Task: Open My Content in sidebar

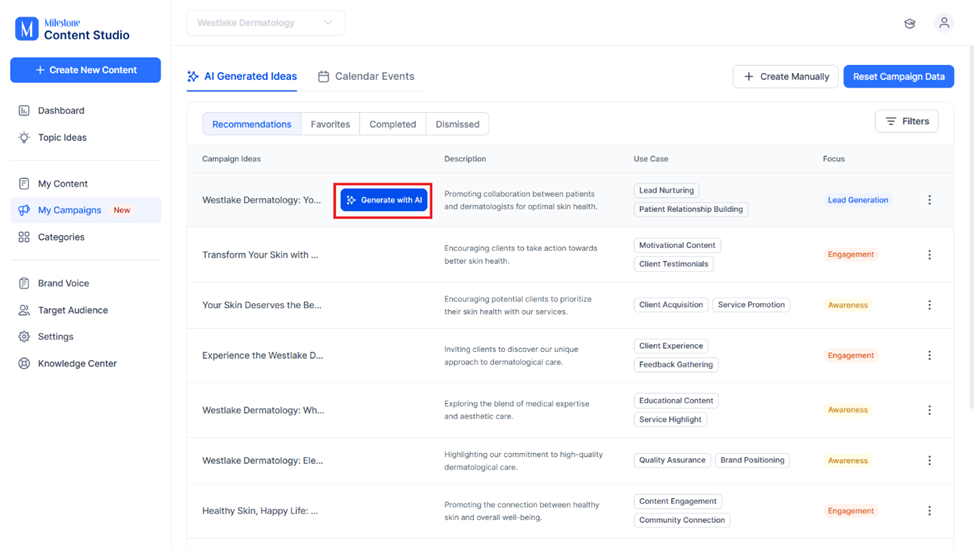Action: point(86,183)
